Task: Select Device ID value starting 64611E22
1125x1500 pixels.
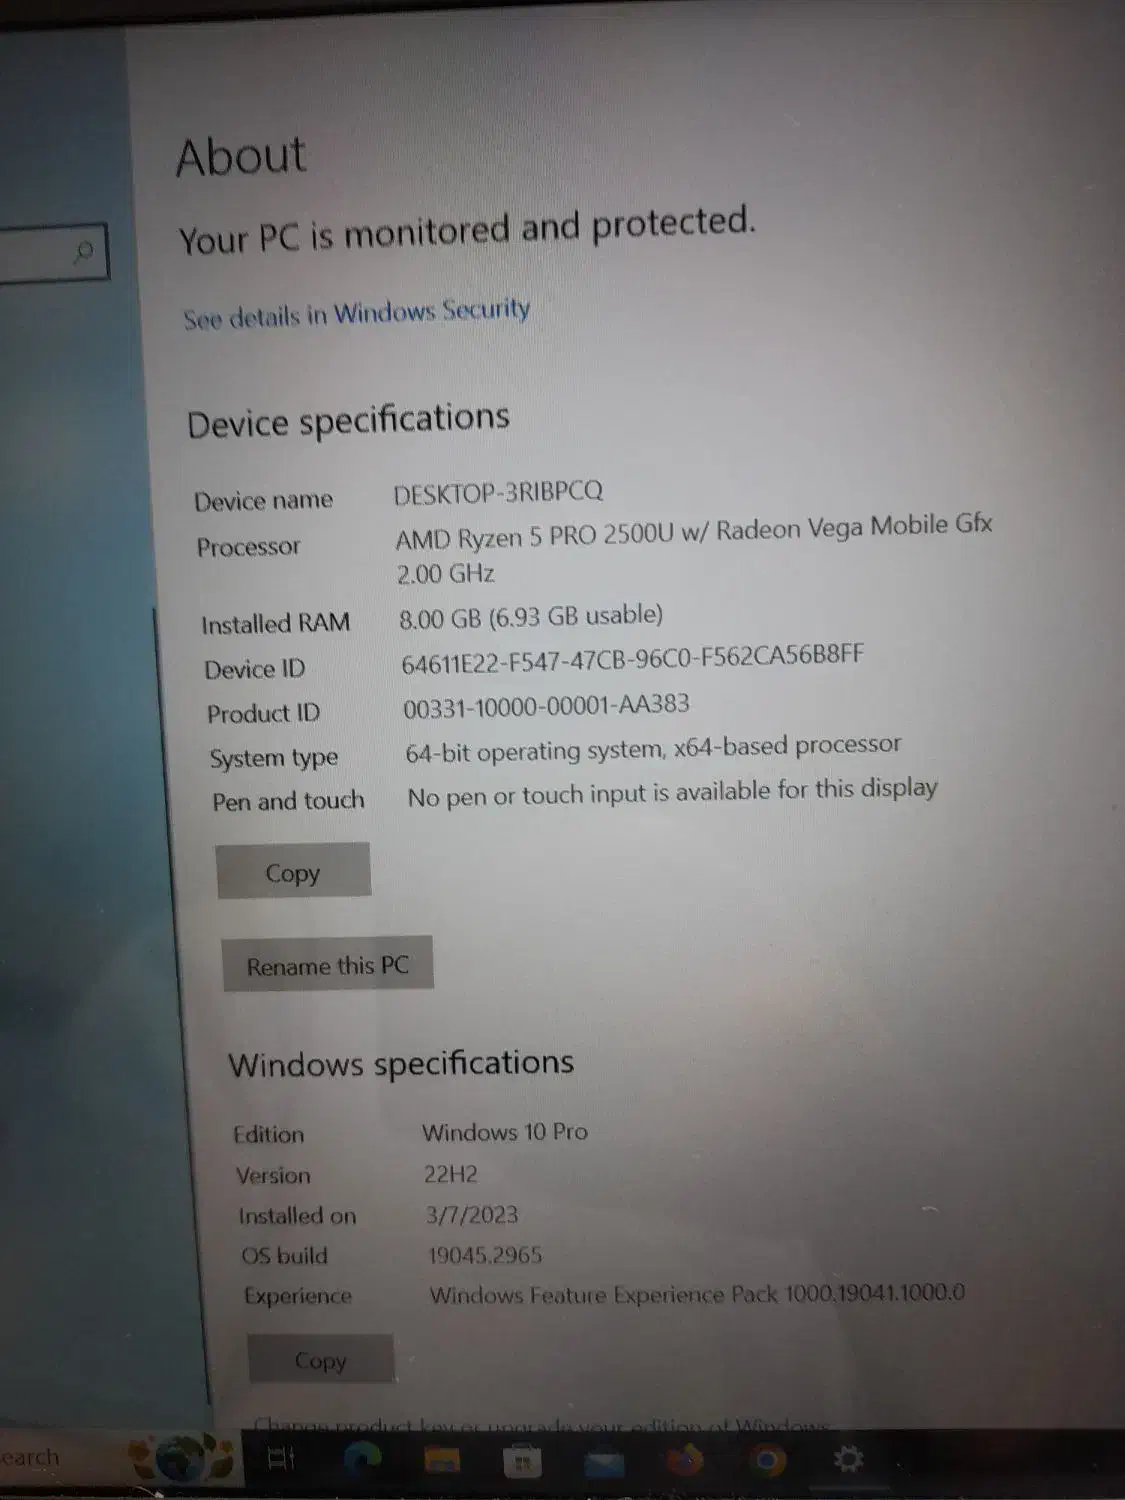Action: pyautogui.click(x=632, y=659)
